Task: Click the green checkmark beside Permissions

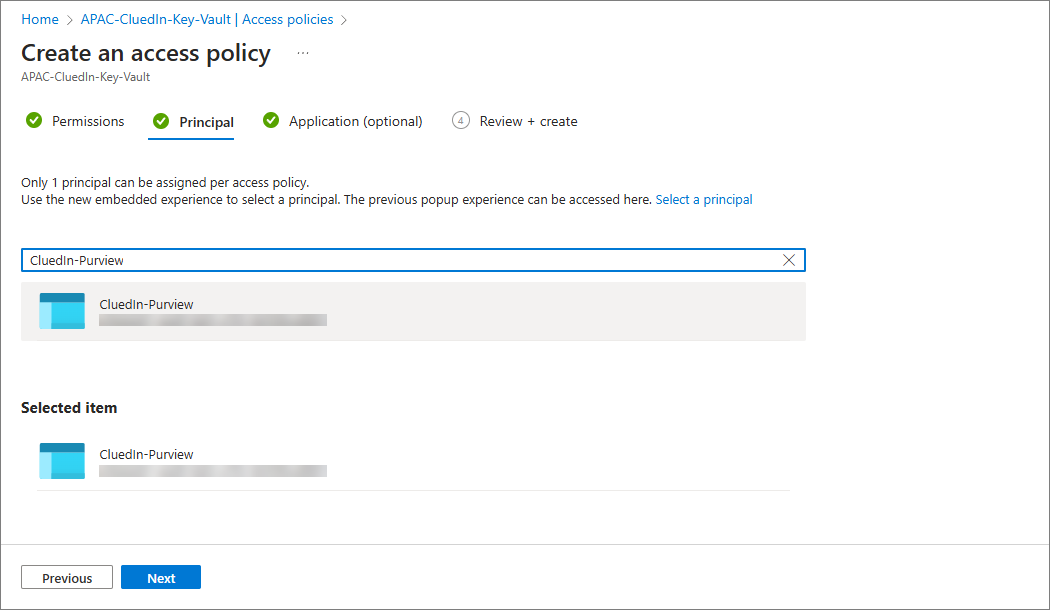Action: click(34, 121)
